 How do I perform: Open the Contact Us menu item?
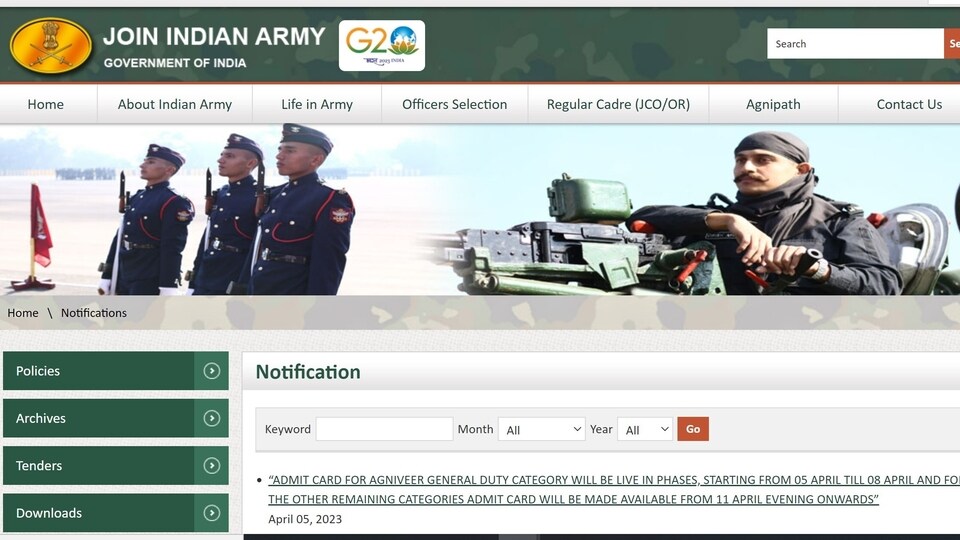(909, 104)
